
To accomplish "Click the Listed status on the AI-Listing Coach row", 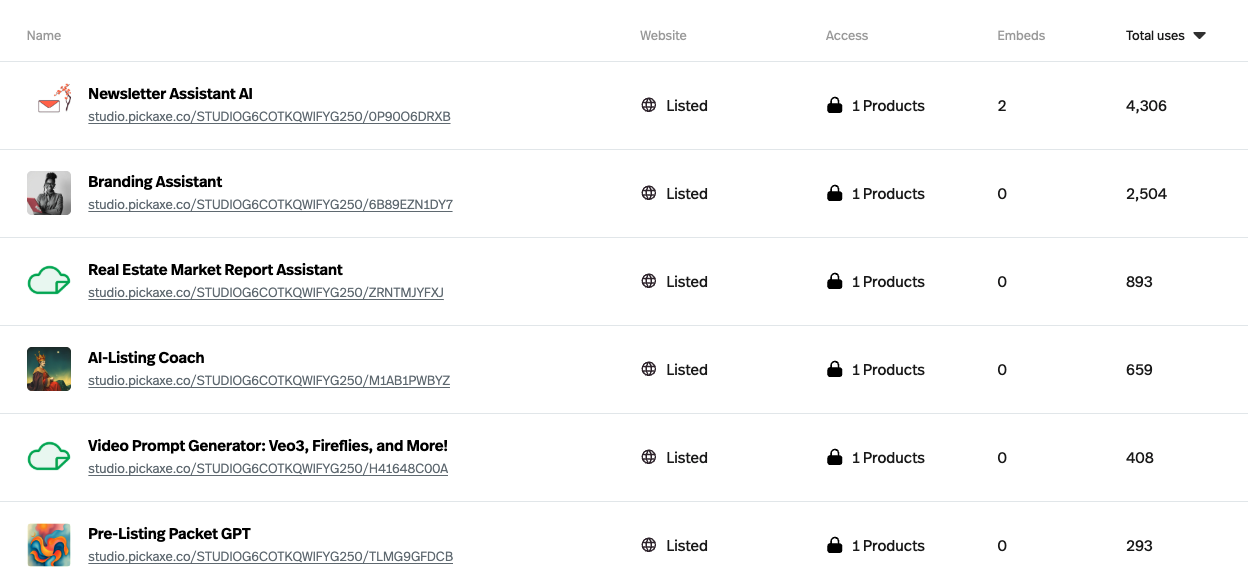I will (x=687, y=369).
